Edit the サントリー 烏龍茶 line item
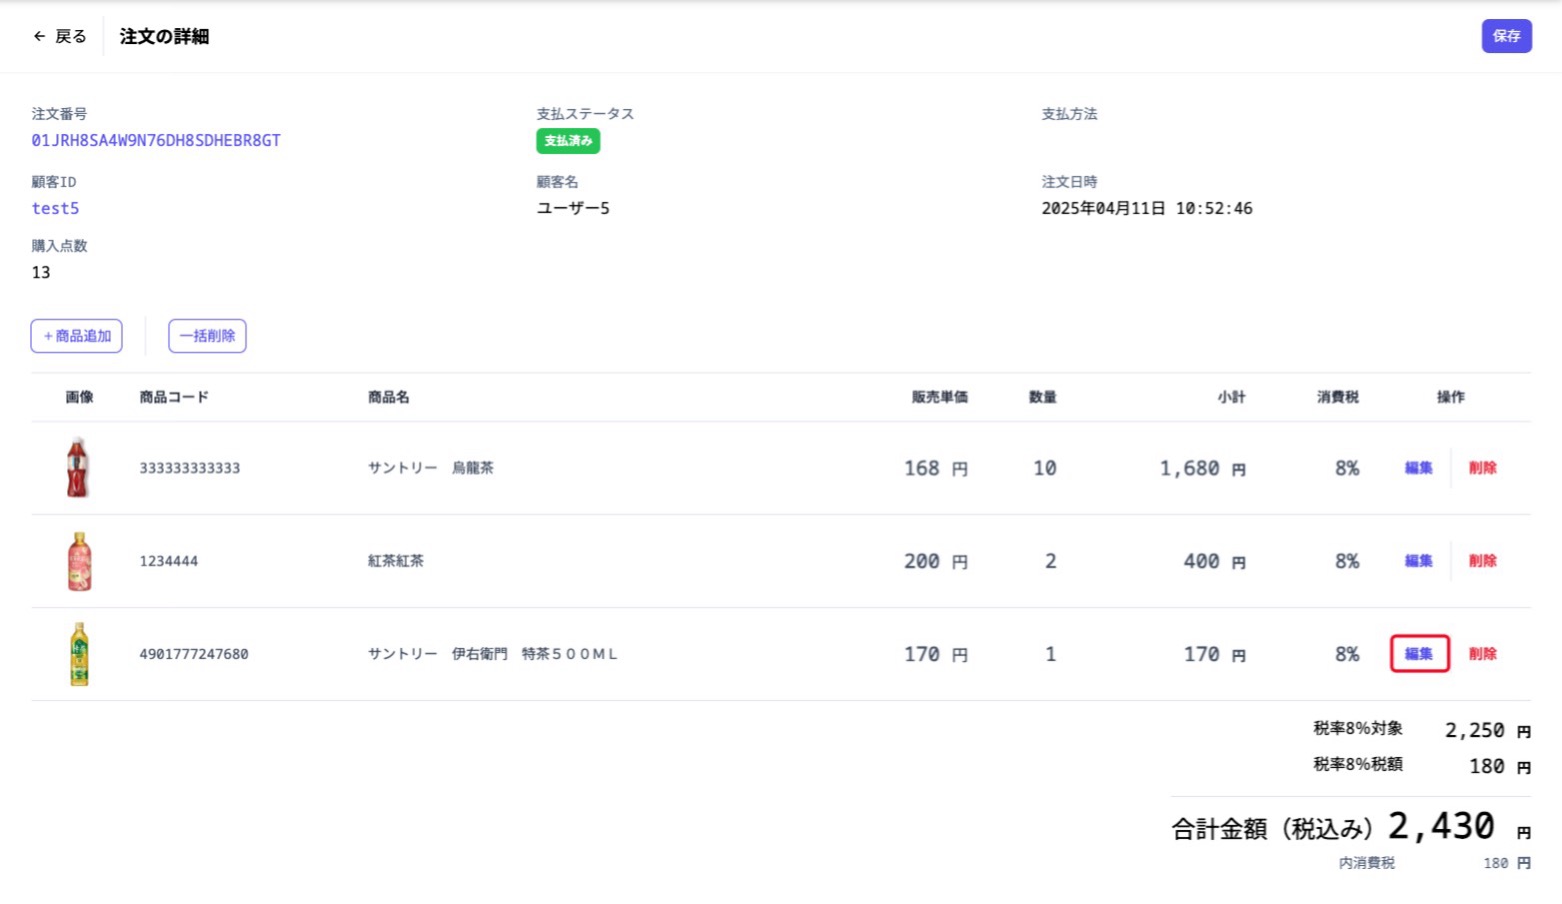Screen dimensions: 1562x904 [1418, 467]
